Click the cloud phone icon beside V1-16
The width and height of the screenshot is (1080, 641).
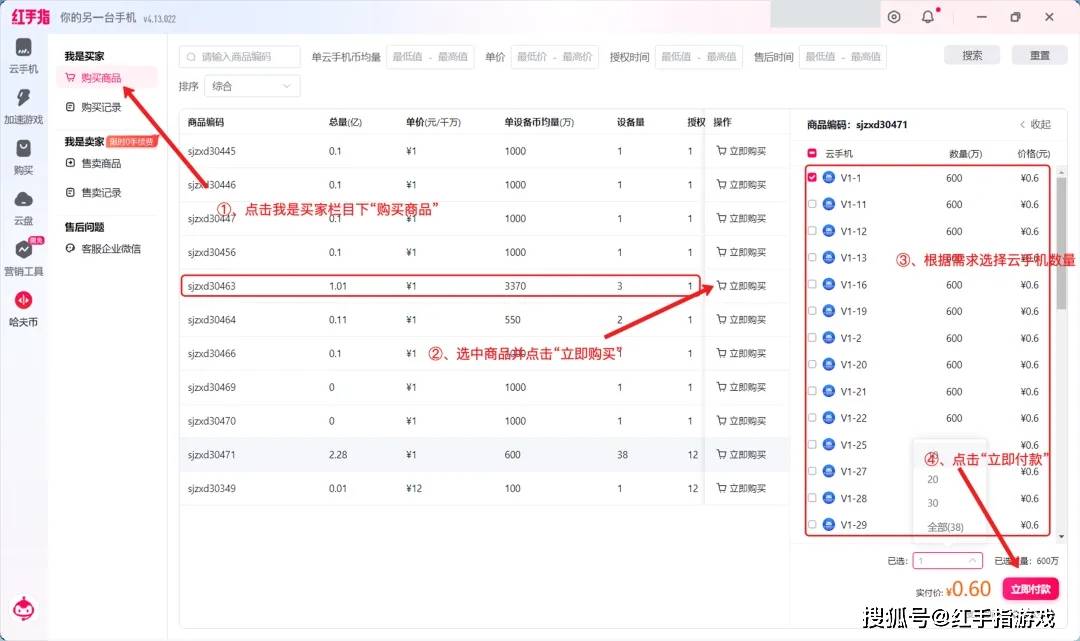[829, 284]
